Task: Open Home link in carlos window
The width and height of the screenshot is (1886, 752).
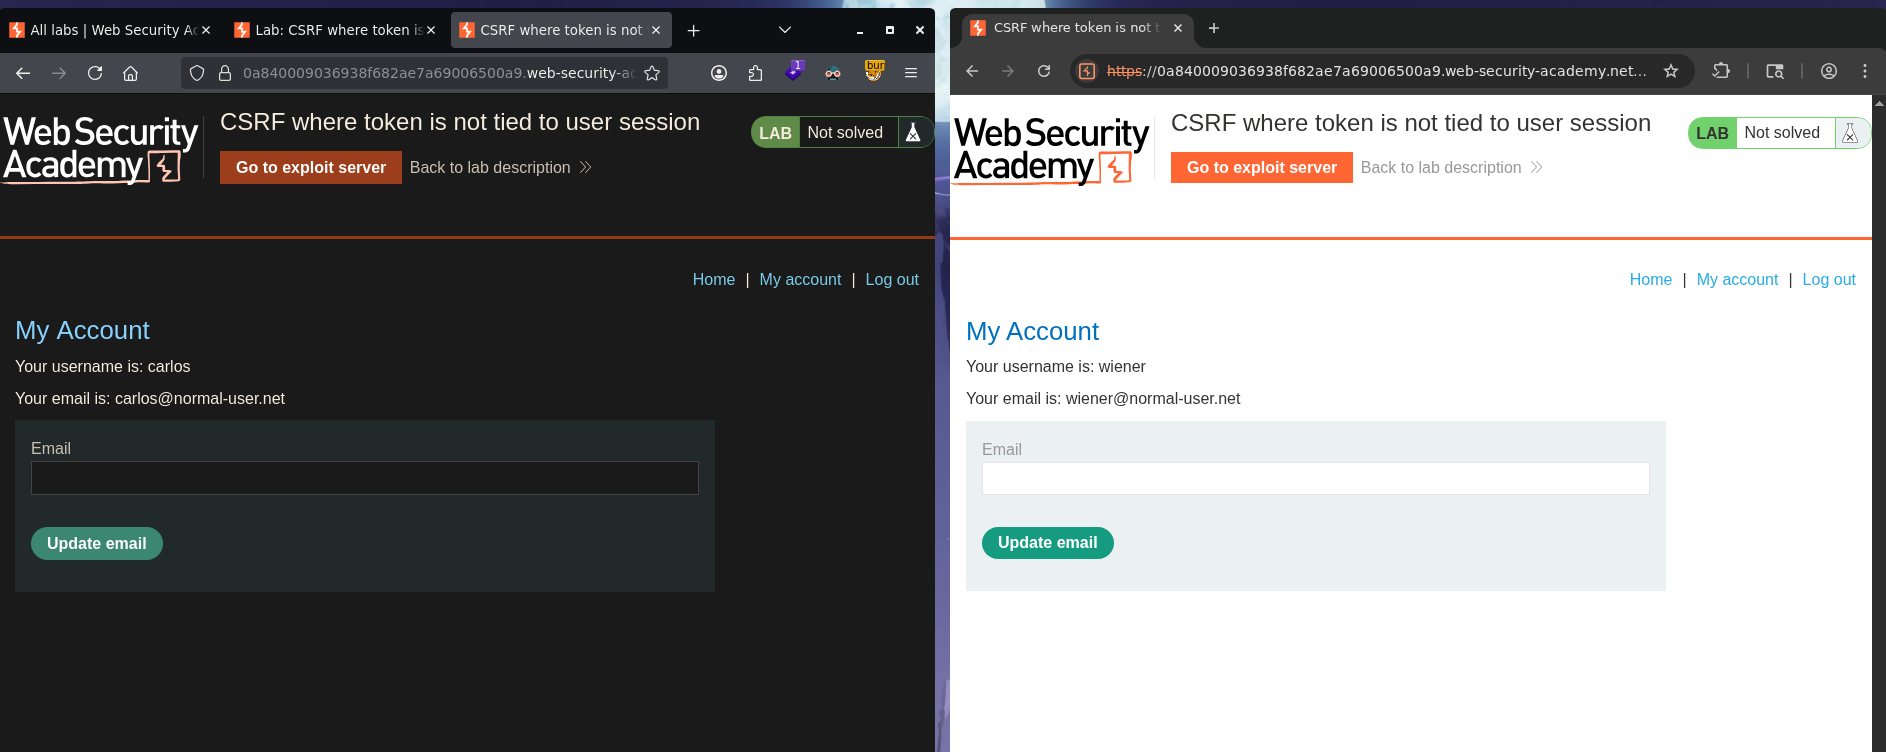Action: pyautogui.click(x=714, y=280)
